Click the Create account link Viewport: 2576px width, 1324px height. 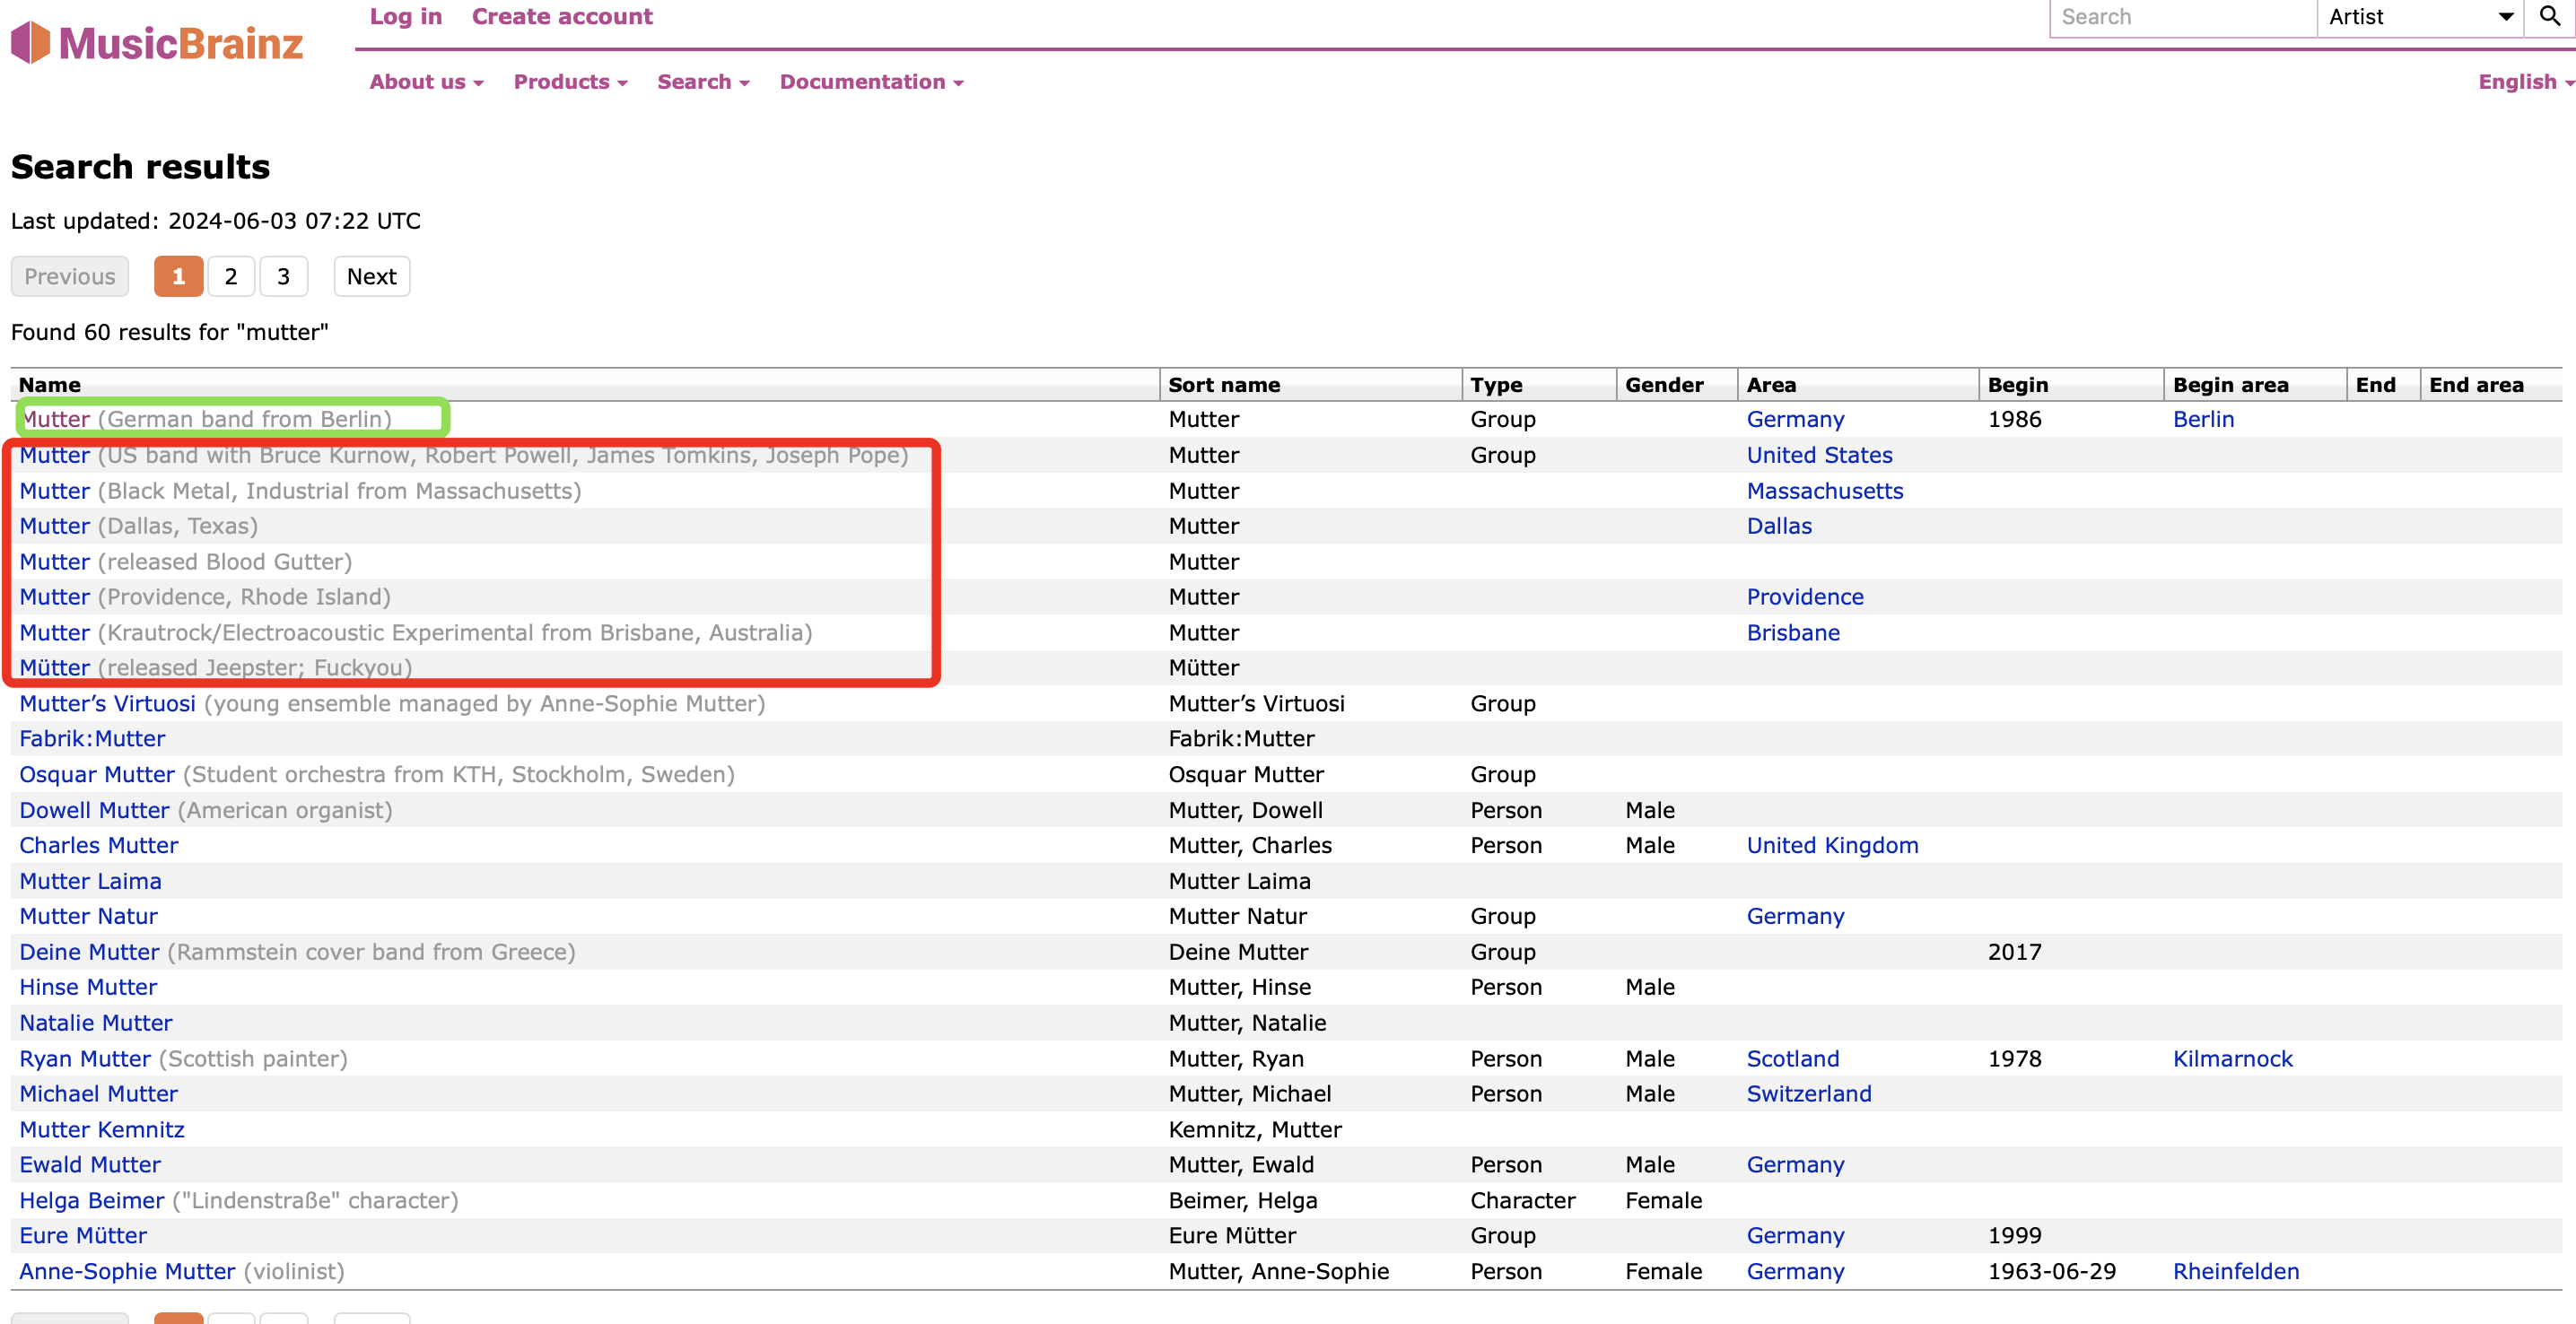(562, 17)
